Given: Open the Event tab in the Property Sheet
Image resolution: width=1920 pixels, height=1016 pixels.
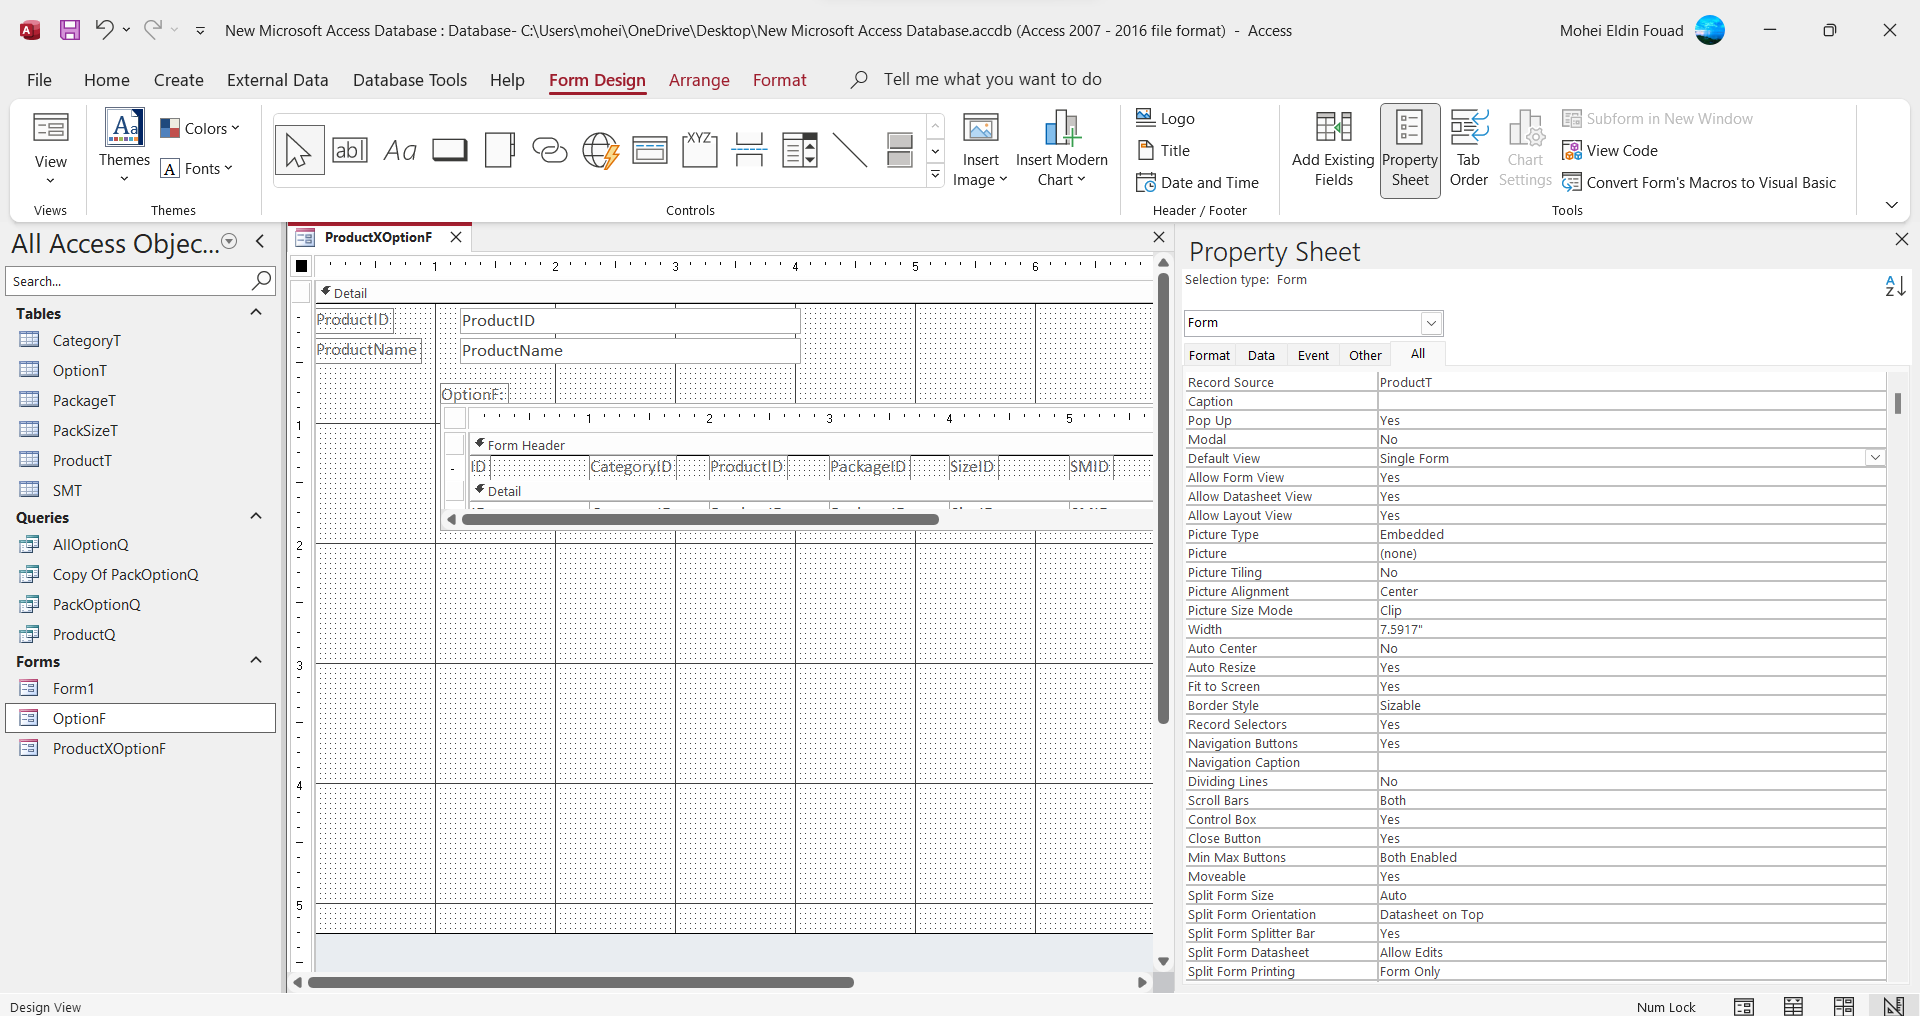Looking at the screenshot, I should point(1313,355).
